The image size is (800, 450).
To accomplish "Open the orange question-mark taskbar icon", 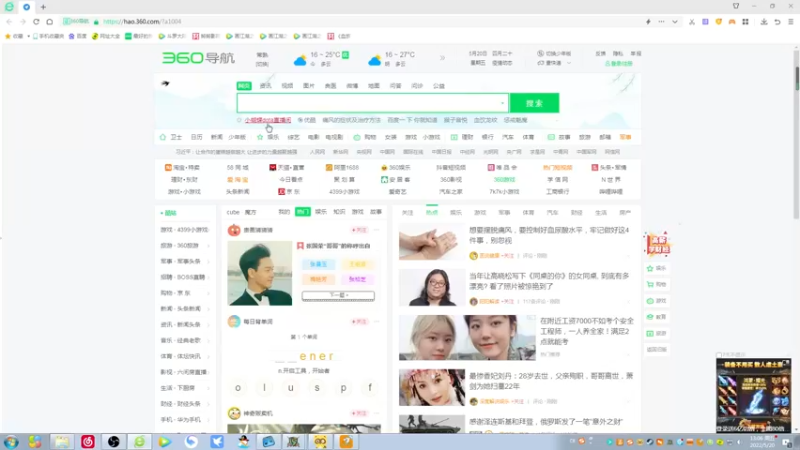I will [346, 441].
